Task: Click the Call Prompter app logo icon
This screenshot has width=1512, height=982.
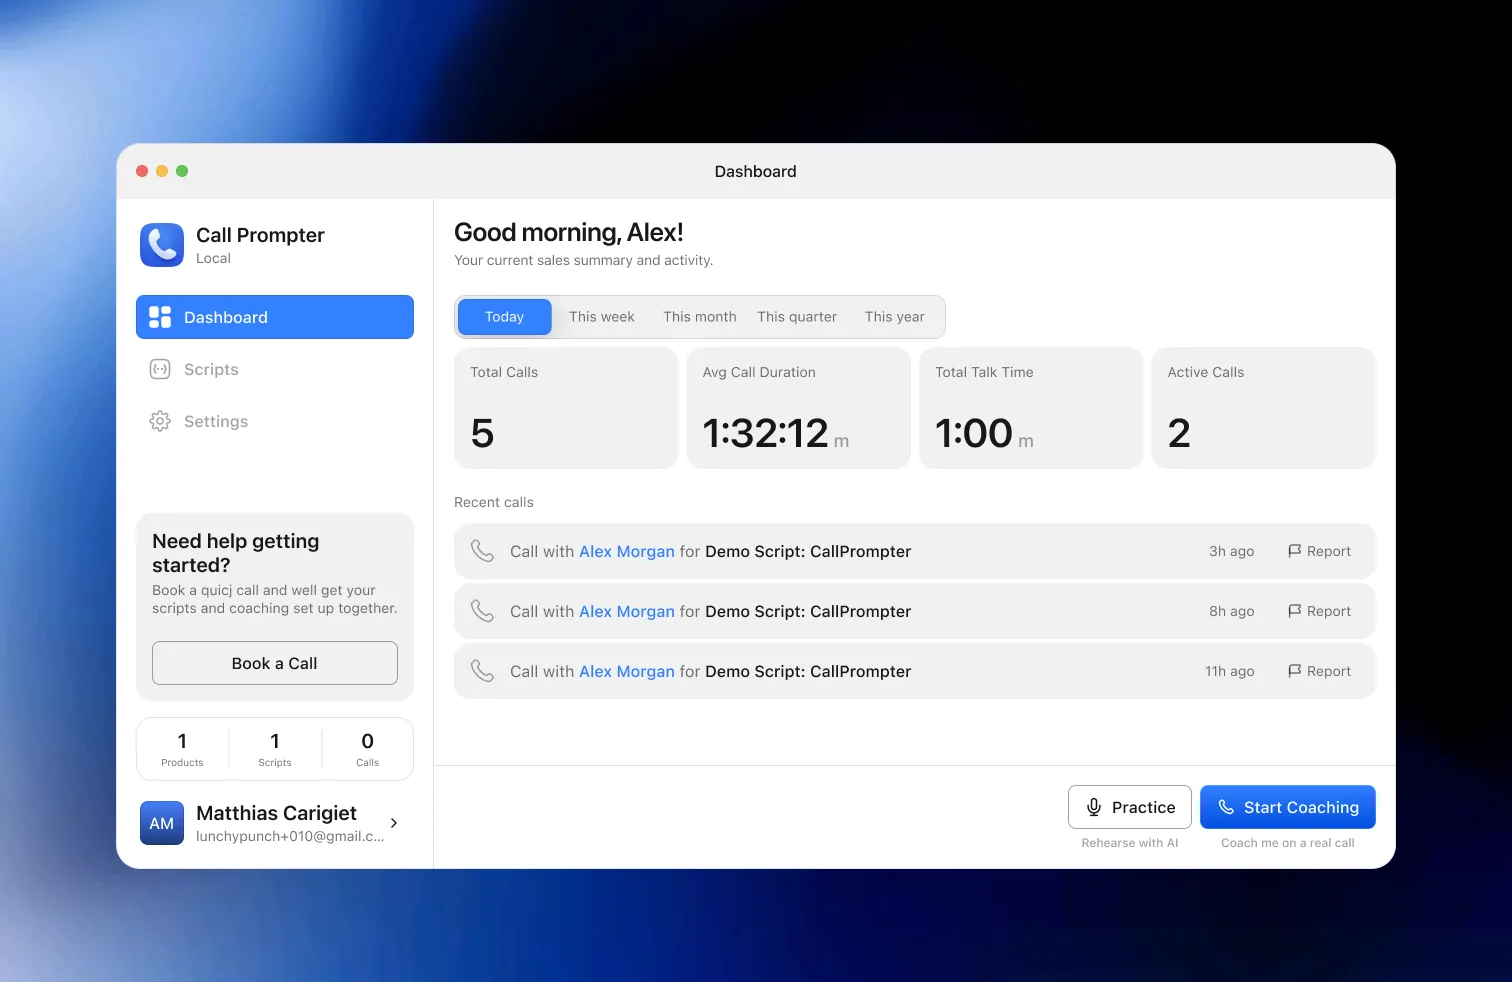Action: [162, 245]
